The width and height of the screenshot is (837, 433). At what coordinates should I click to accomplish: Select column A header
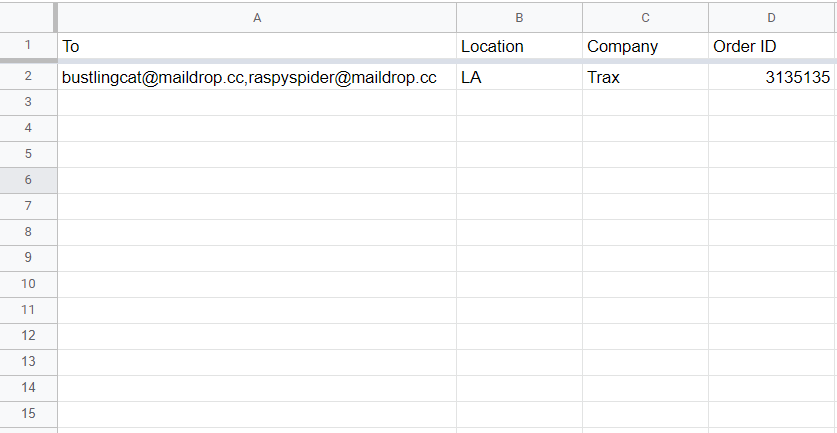pyautogui.click(x=257, y=17)
